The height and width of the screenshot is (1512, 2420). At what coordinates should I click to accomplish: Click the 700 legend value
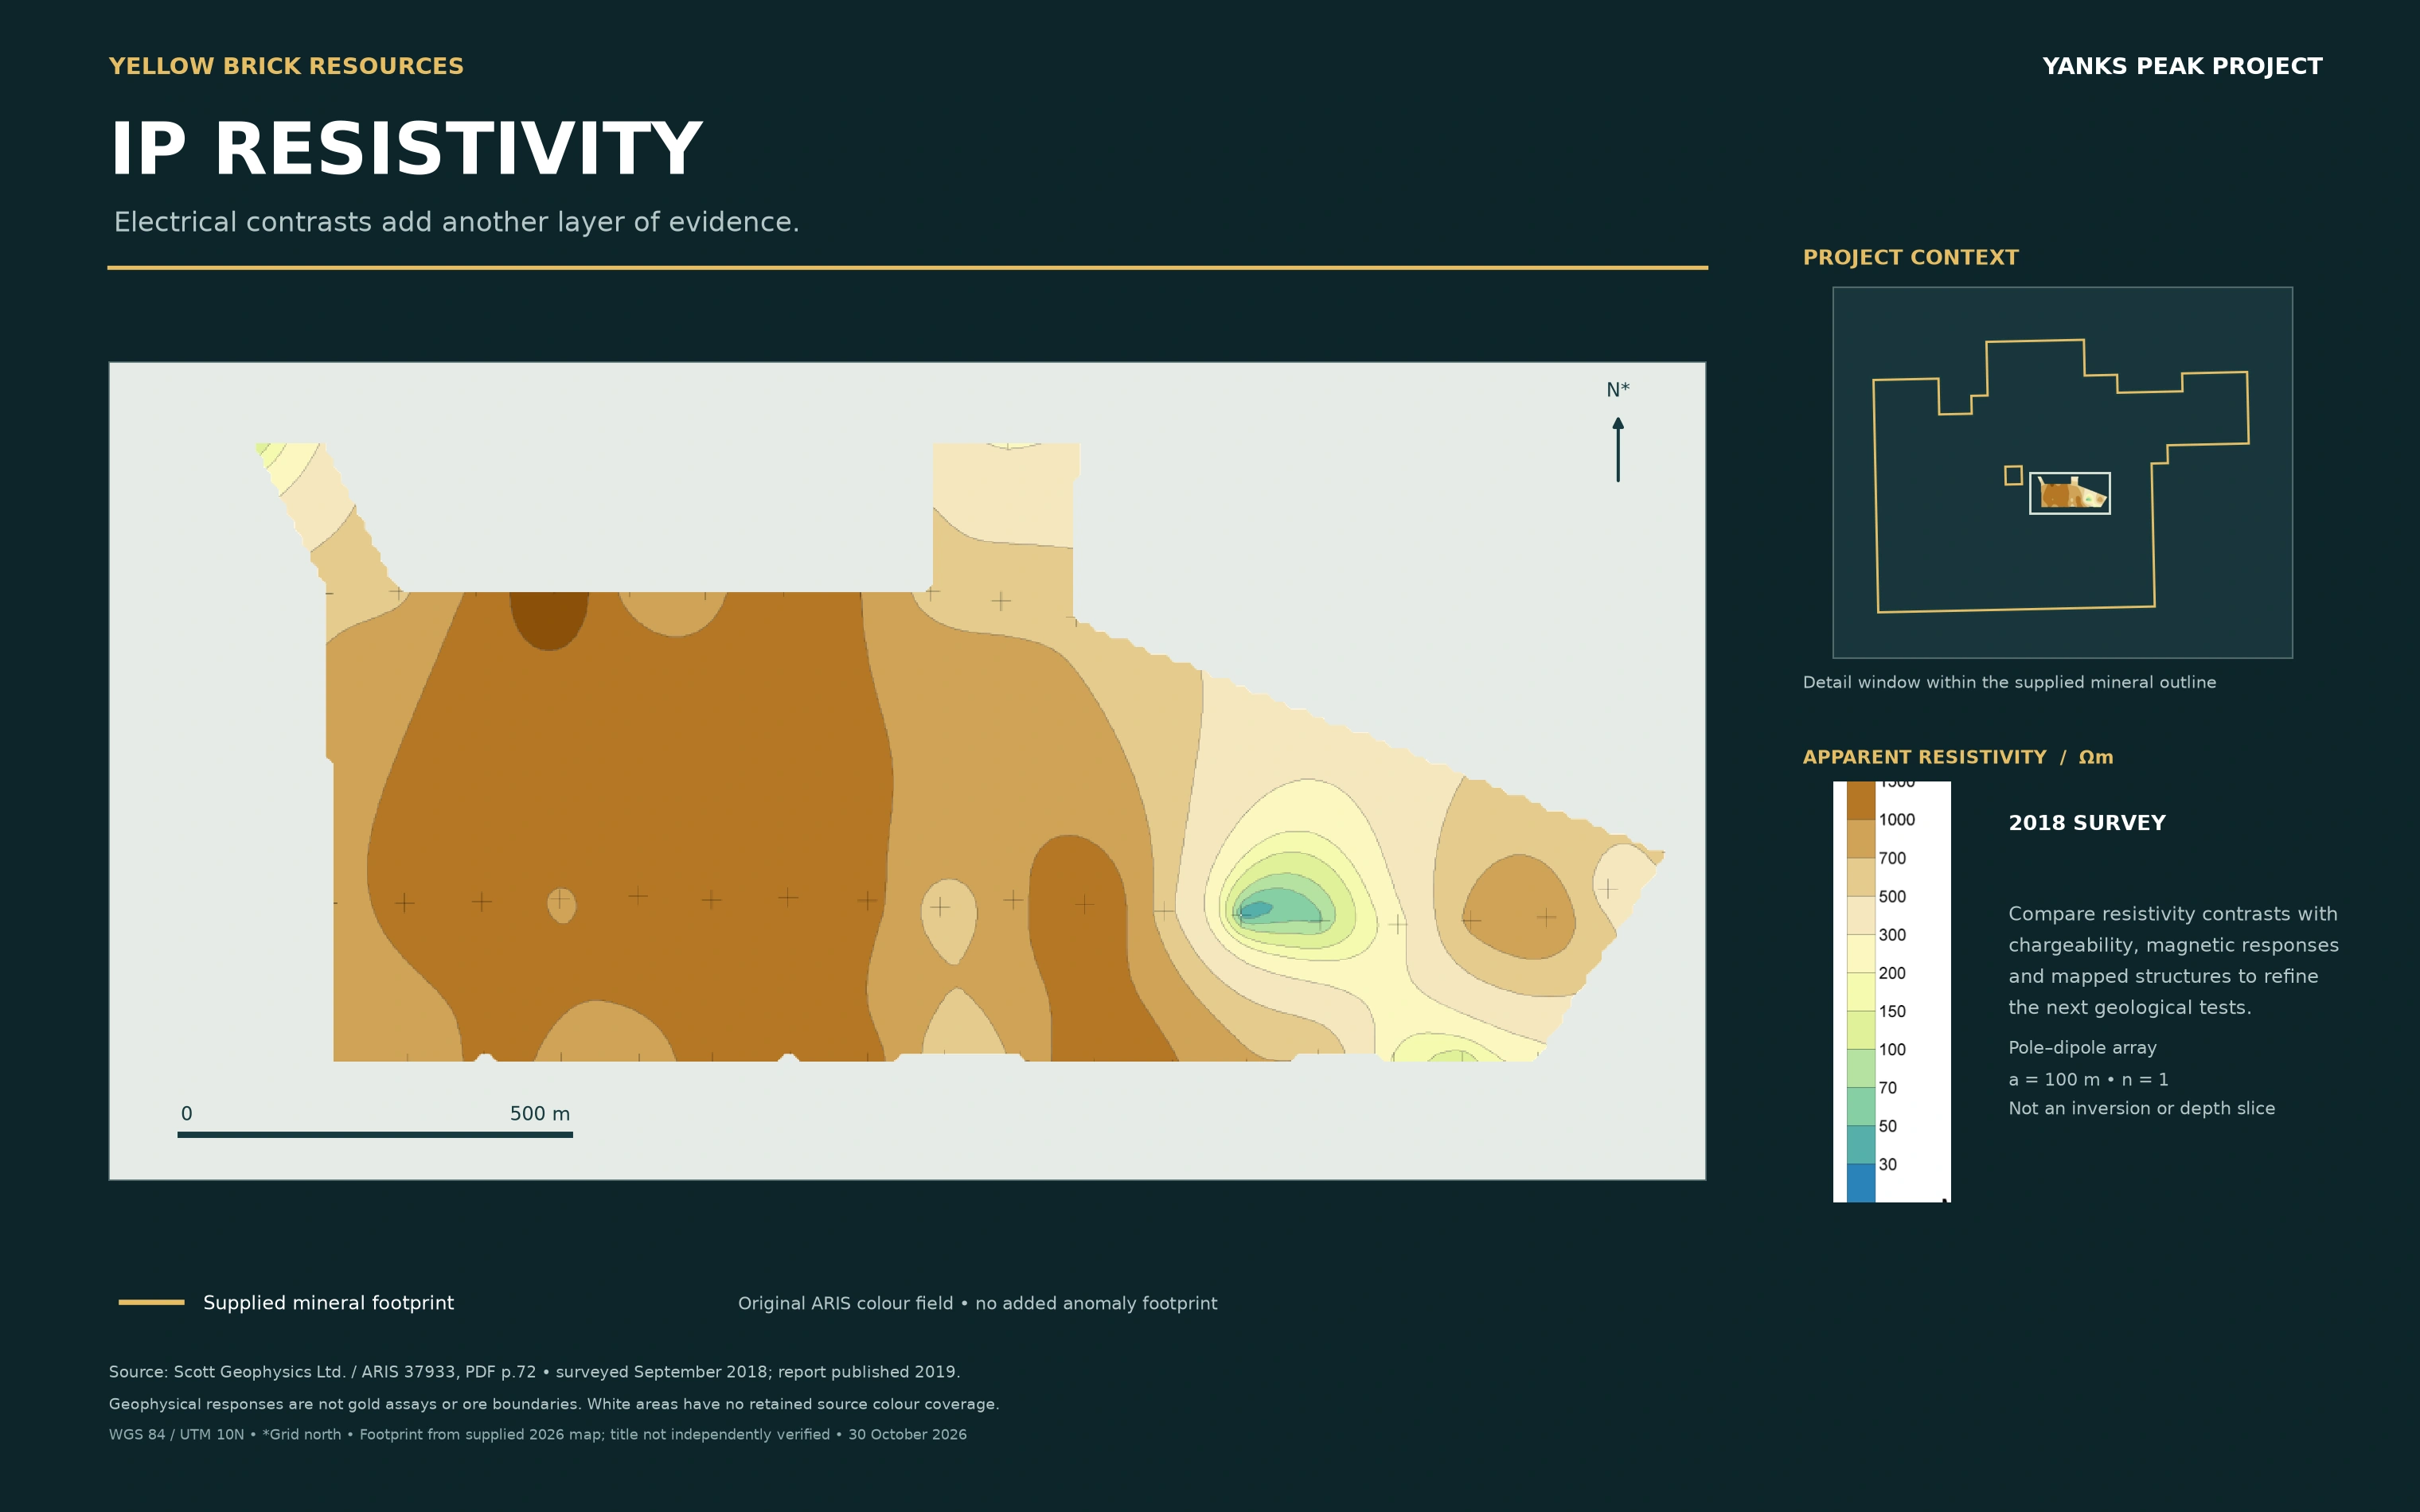tap(1892, 858)
